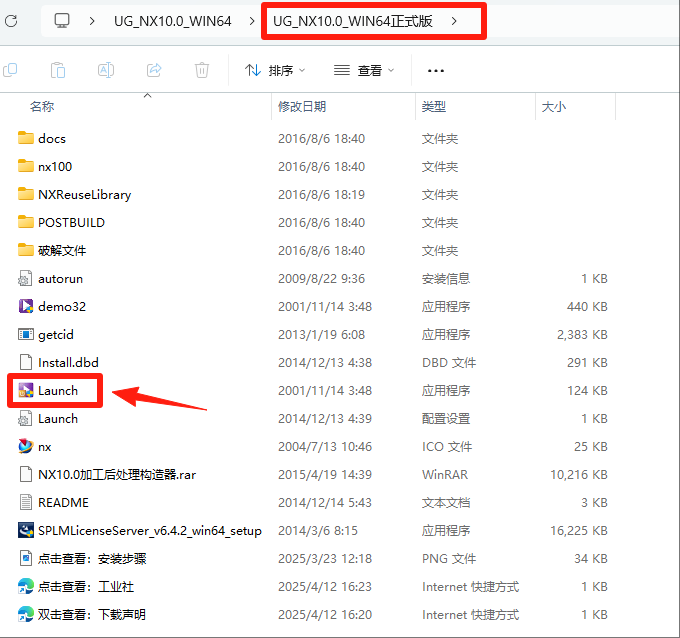Click the NXReuseLibrary folder icon
This screenshot has width=680, height=638.
pyautogui.click(x=26, y=194)
